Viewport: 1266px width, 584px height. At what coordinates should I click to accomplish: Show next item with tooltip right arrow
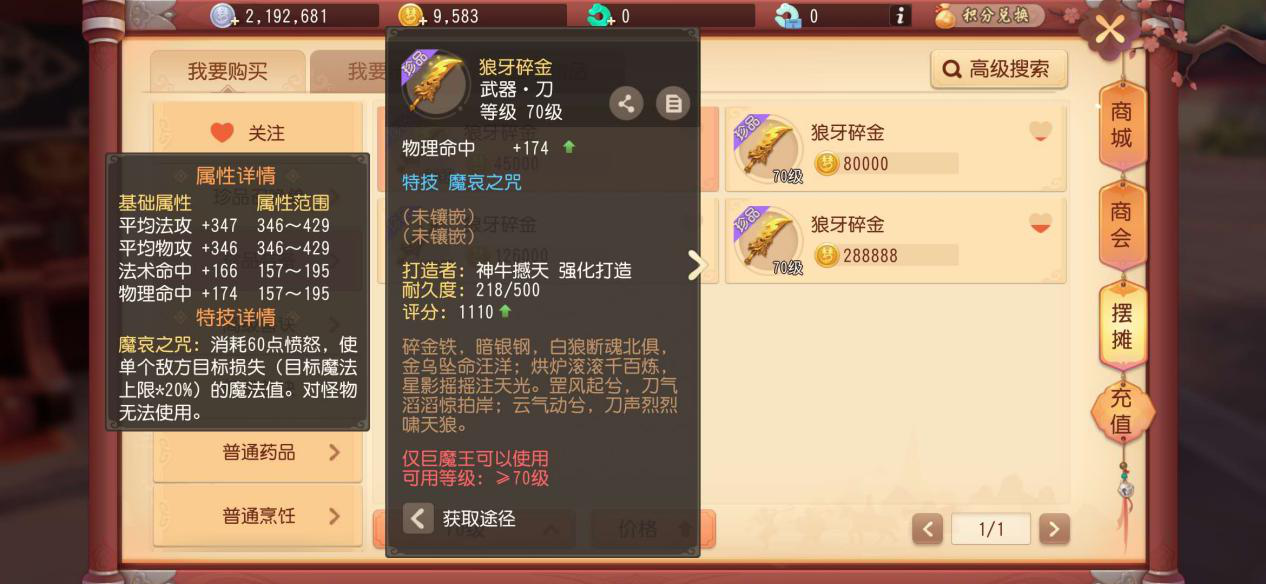(697, 264)
